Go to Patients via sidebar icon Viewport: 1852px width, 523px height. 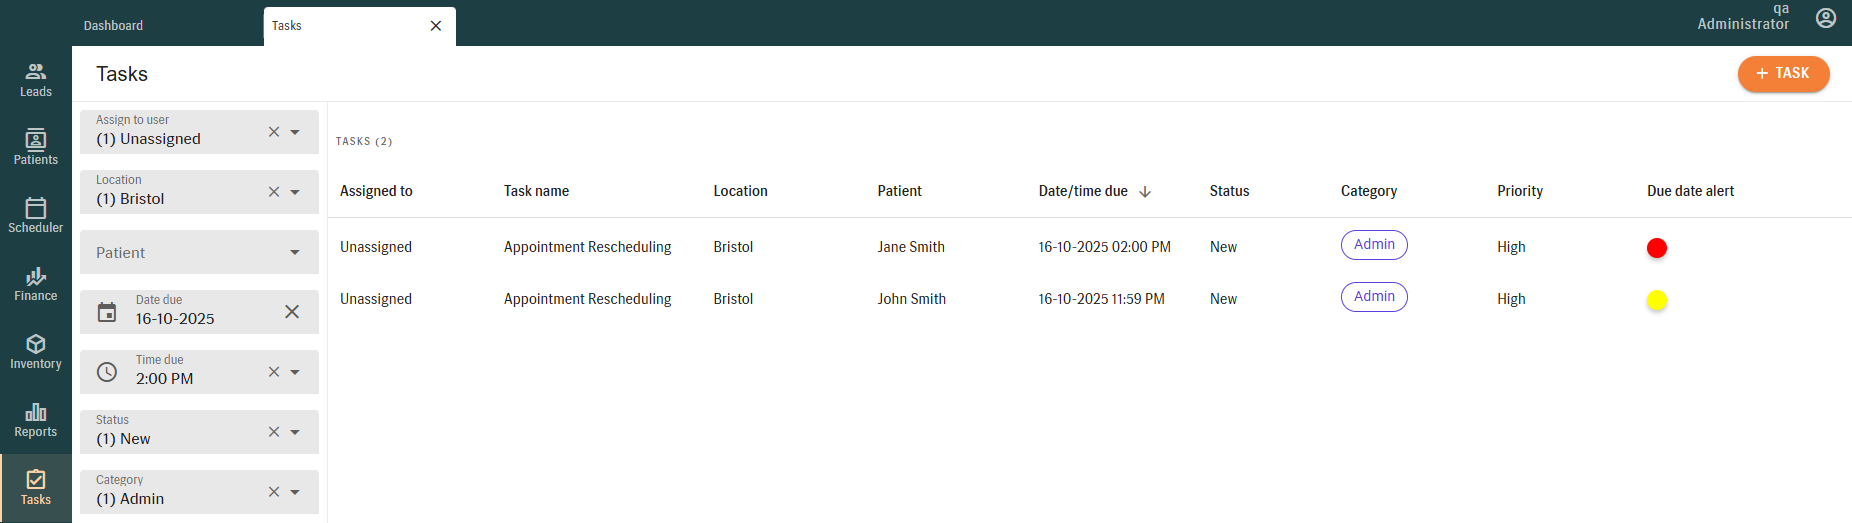(36, 147)
